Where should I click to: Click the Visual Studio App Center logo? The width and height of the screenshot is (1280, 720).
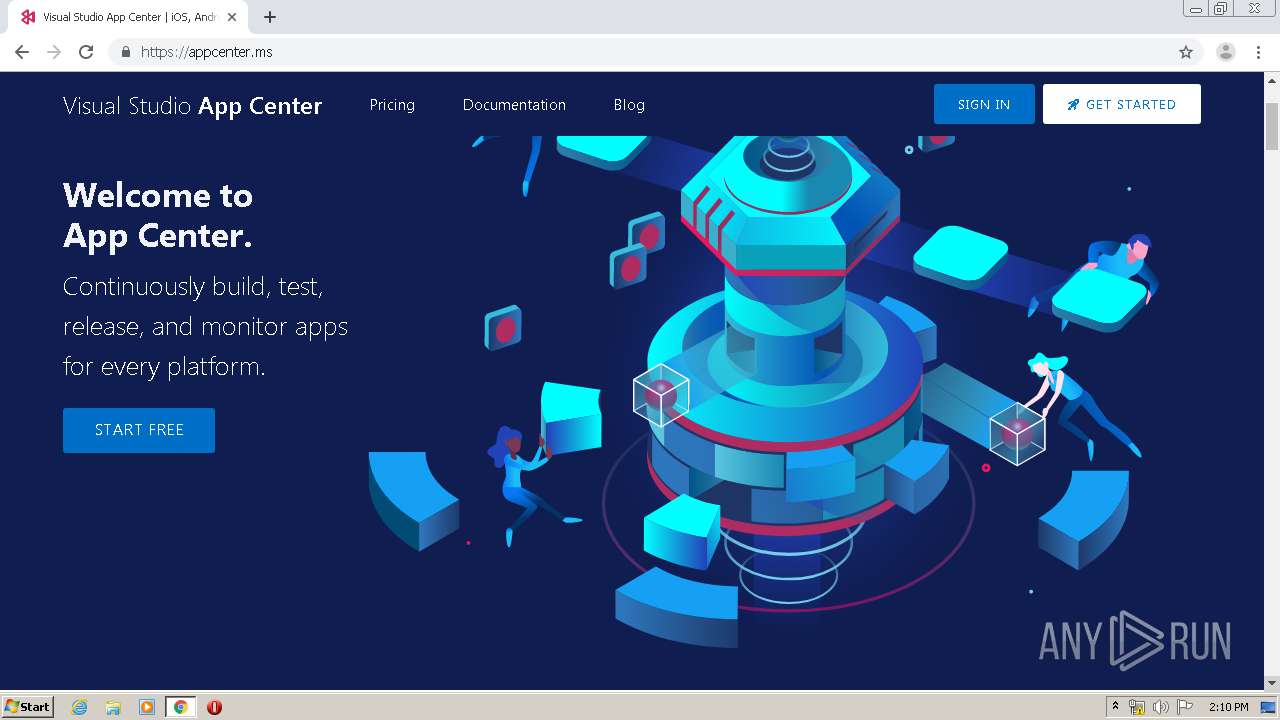(x=192, y=106)
